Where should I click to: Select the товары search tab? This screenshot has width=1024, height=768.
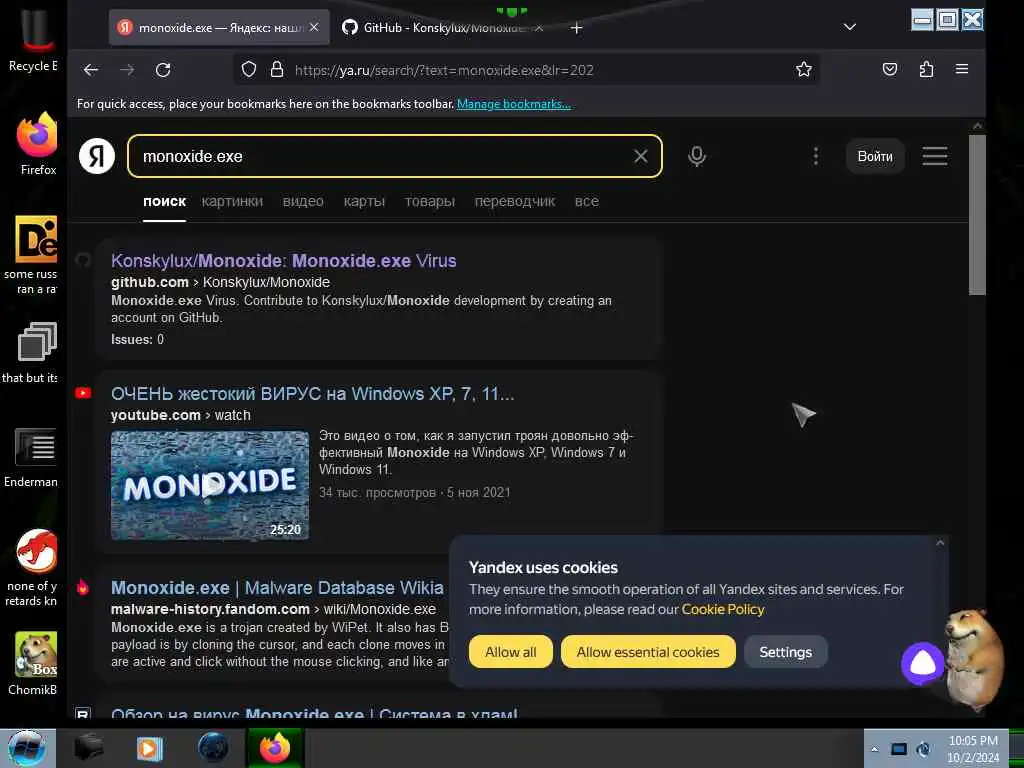[430, 201]
